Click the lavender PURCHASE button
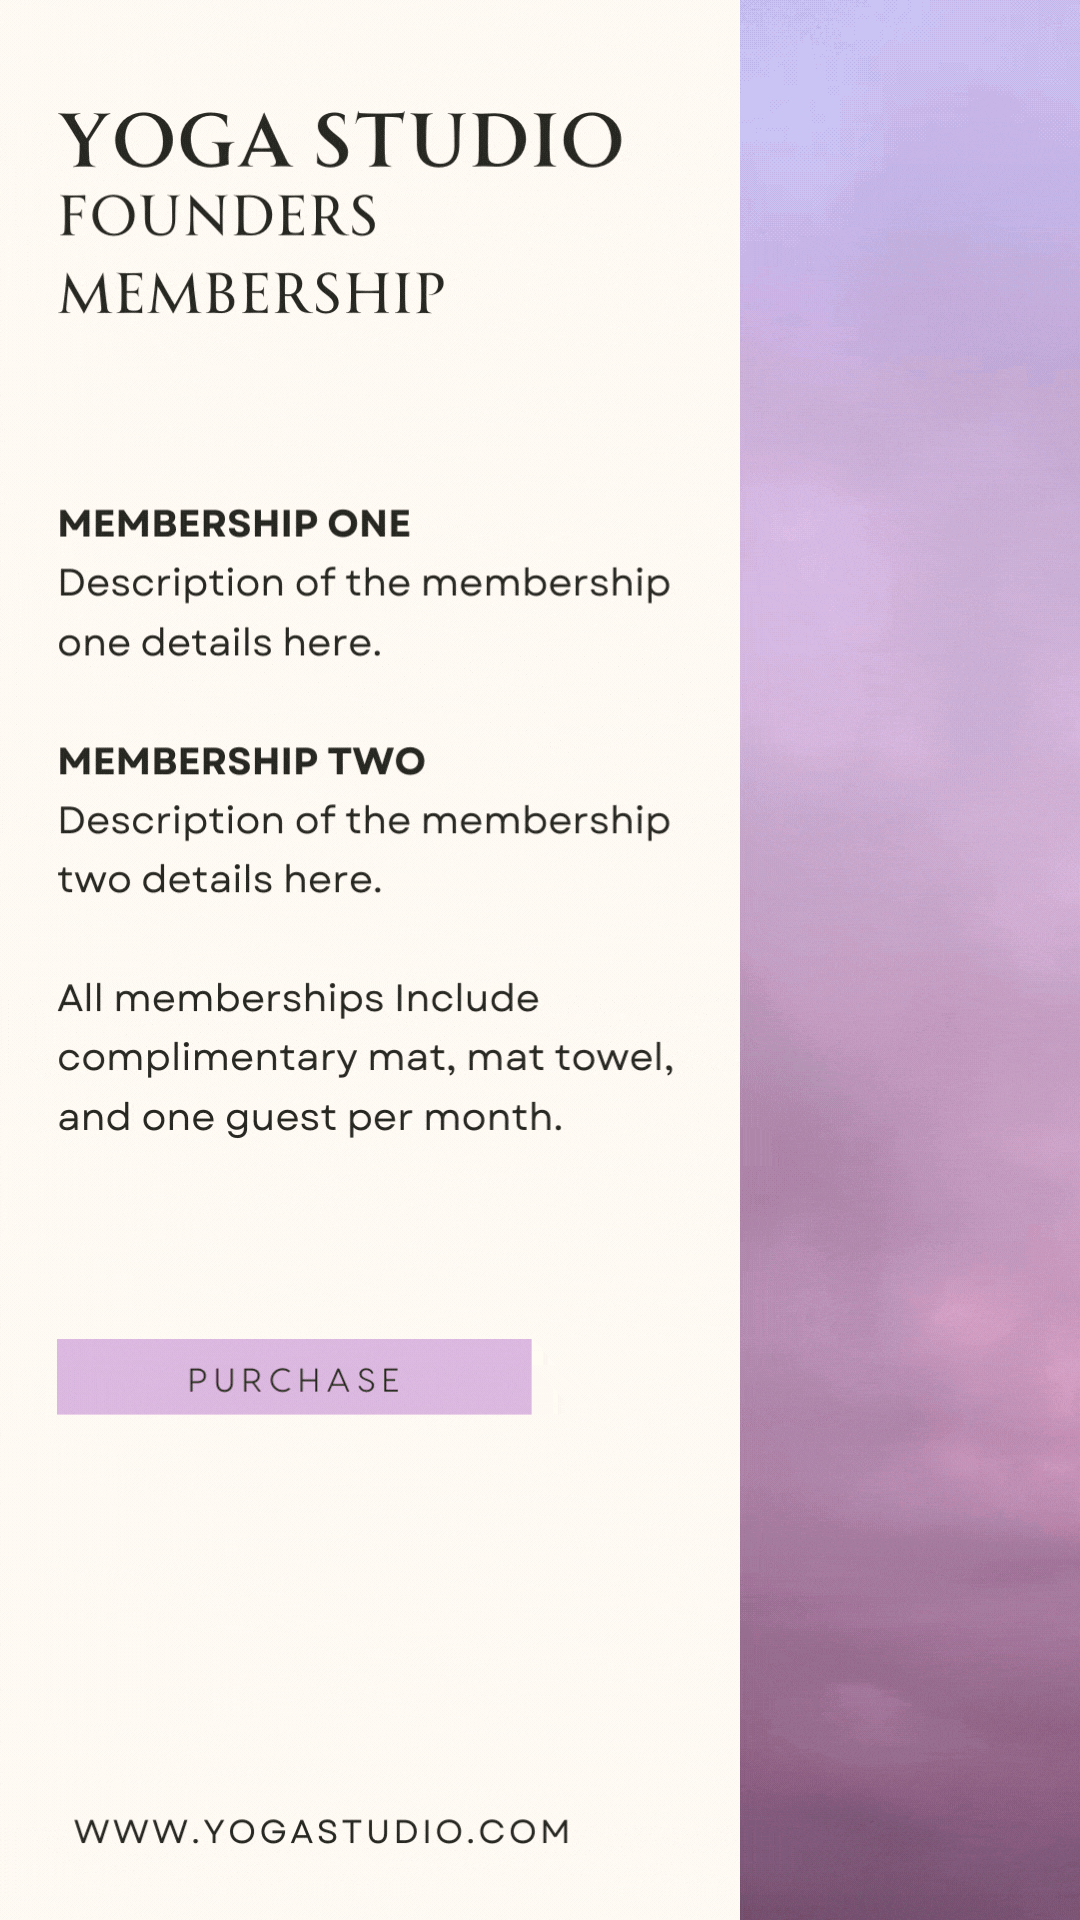Viewport: 1080px width, 1920px height. click(x=294, y=1377)
